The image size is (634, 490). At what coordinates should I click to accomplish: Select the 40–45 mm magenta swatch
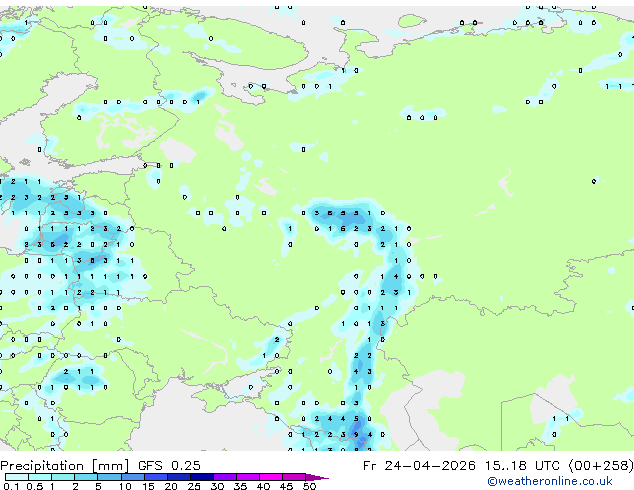271,477
